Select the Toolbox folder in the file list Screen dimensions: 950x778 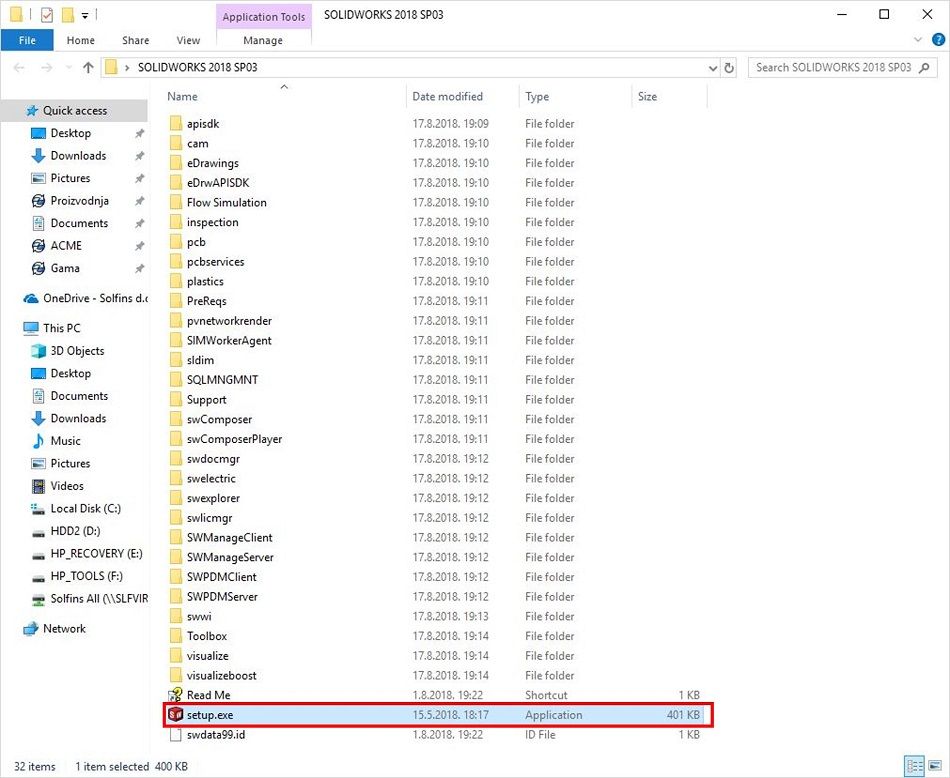(x=206, y=636)
